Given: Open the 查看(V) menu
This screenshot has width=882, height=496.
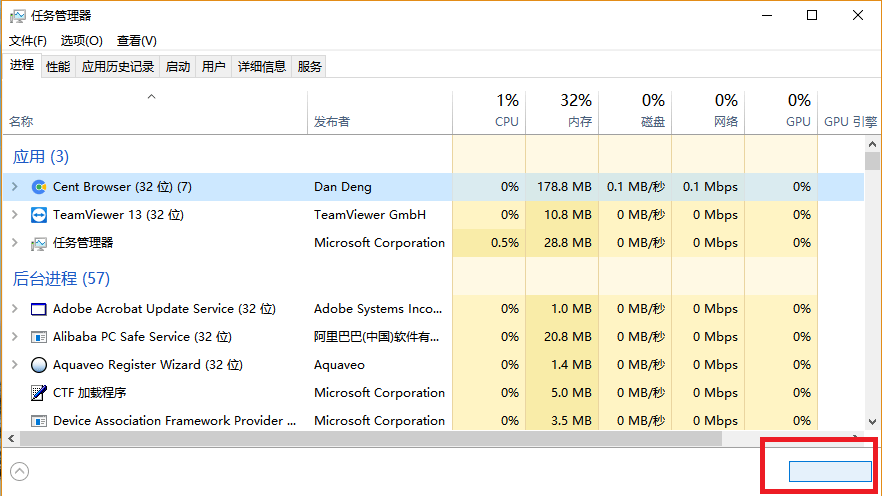Looking at the screenshot, I should coord(137,41).
